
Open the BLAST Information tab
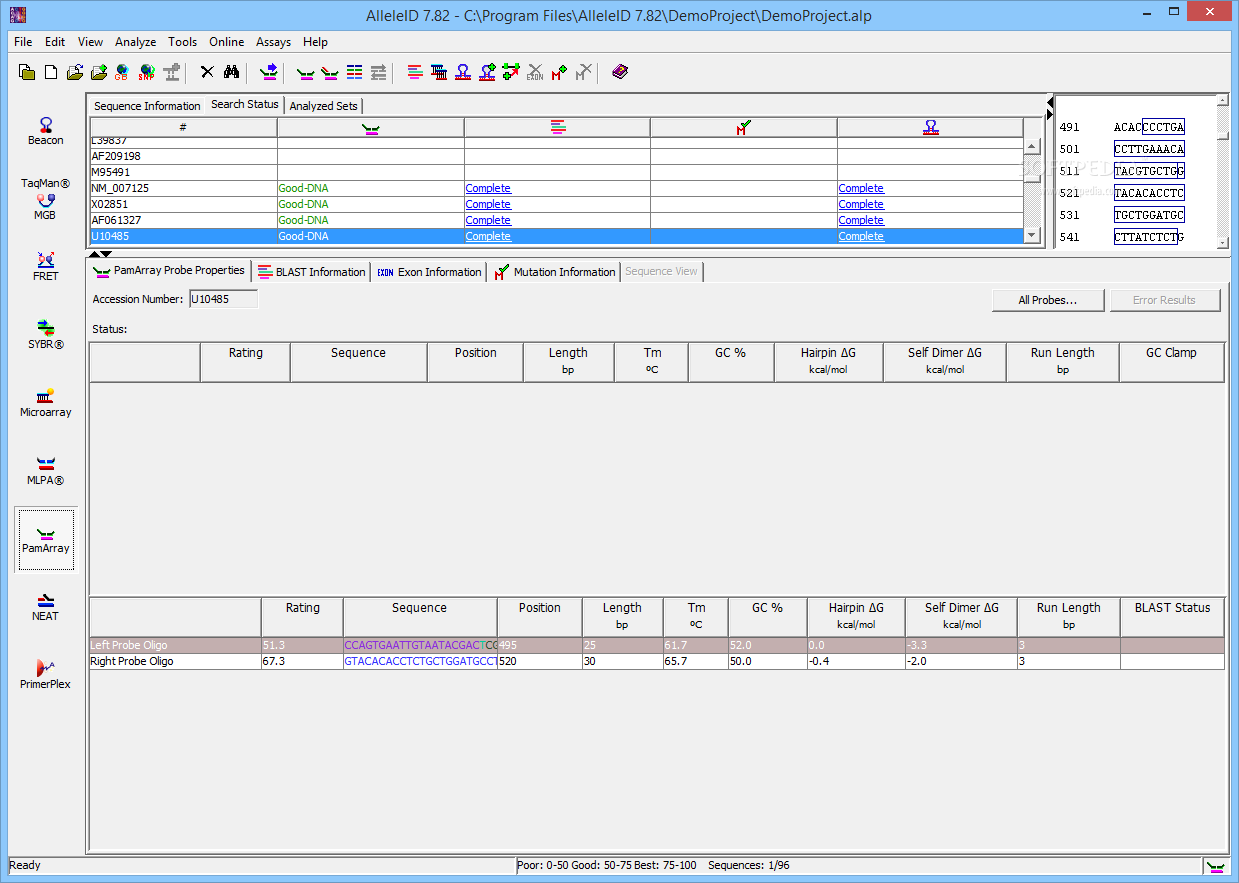click(311, 272)
